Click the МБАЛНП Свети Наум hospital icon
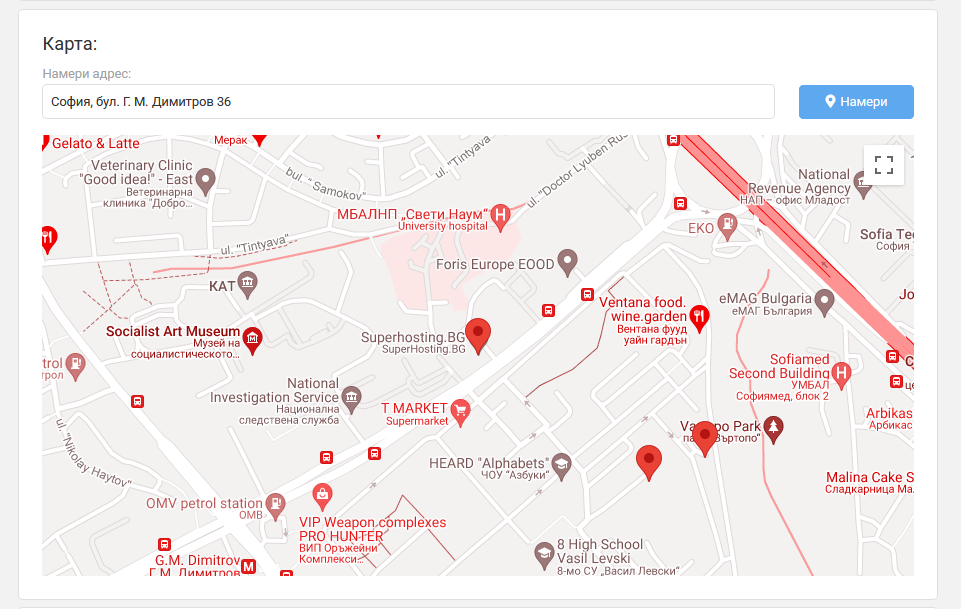 (x=501, y=218)
